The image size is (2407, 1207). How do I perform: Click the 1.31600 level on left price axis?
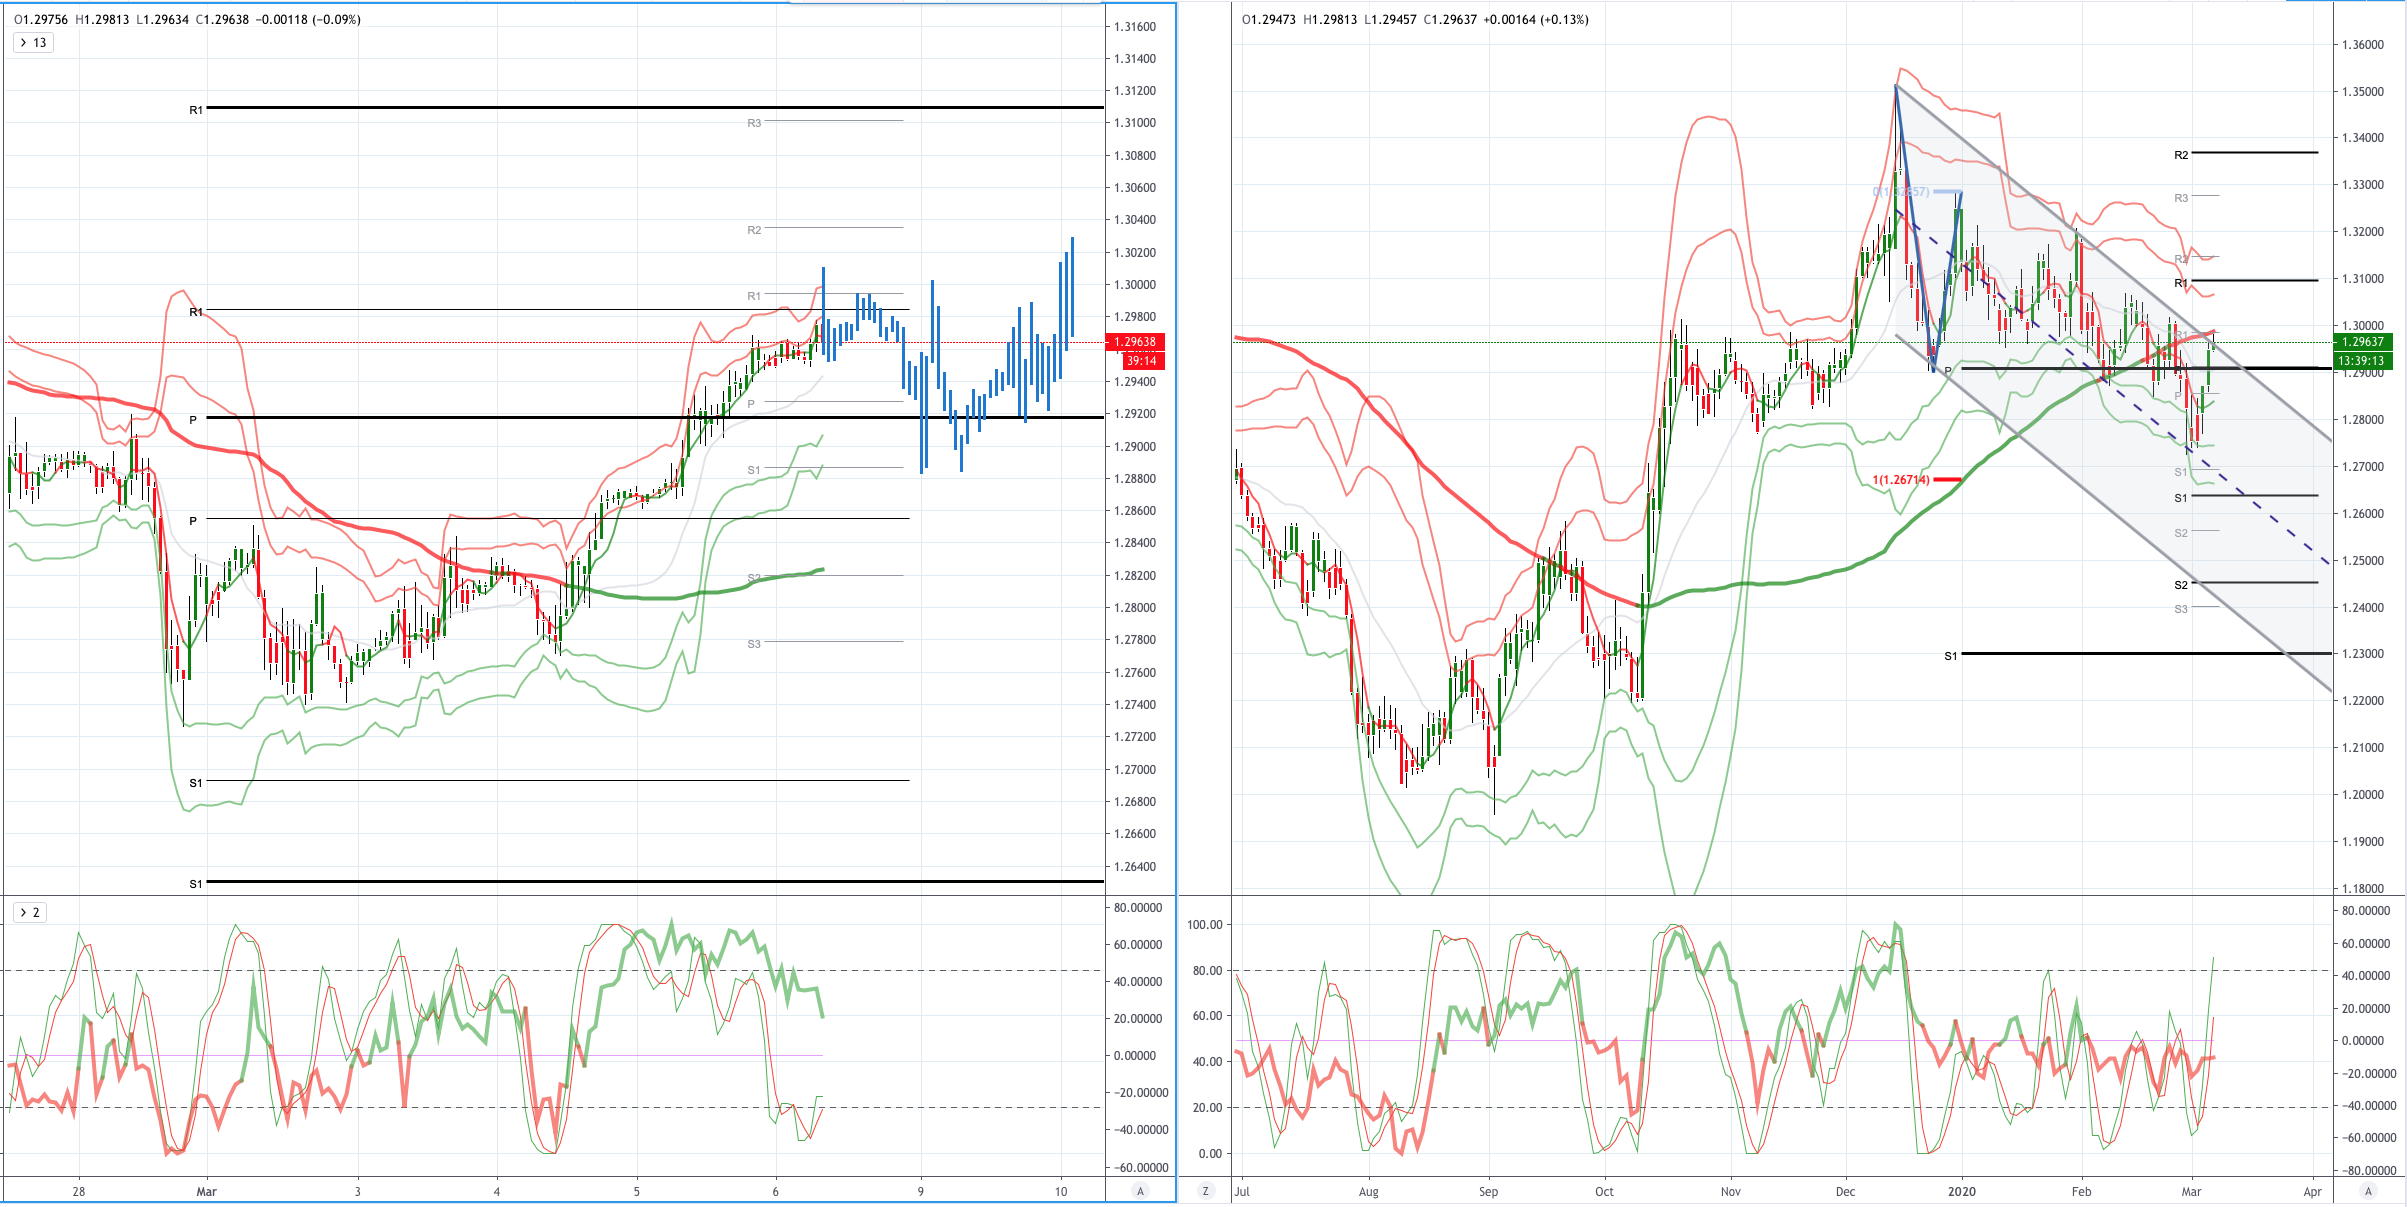pos(1135,27)
